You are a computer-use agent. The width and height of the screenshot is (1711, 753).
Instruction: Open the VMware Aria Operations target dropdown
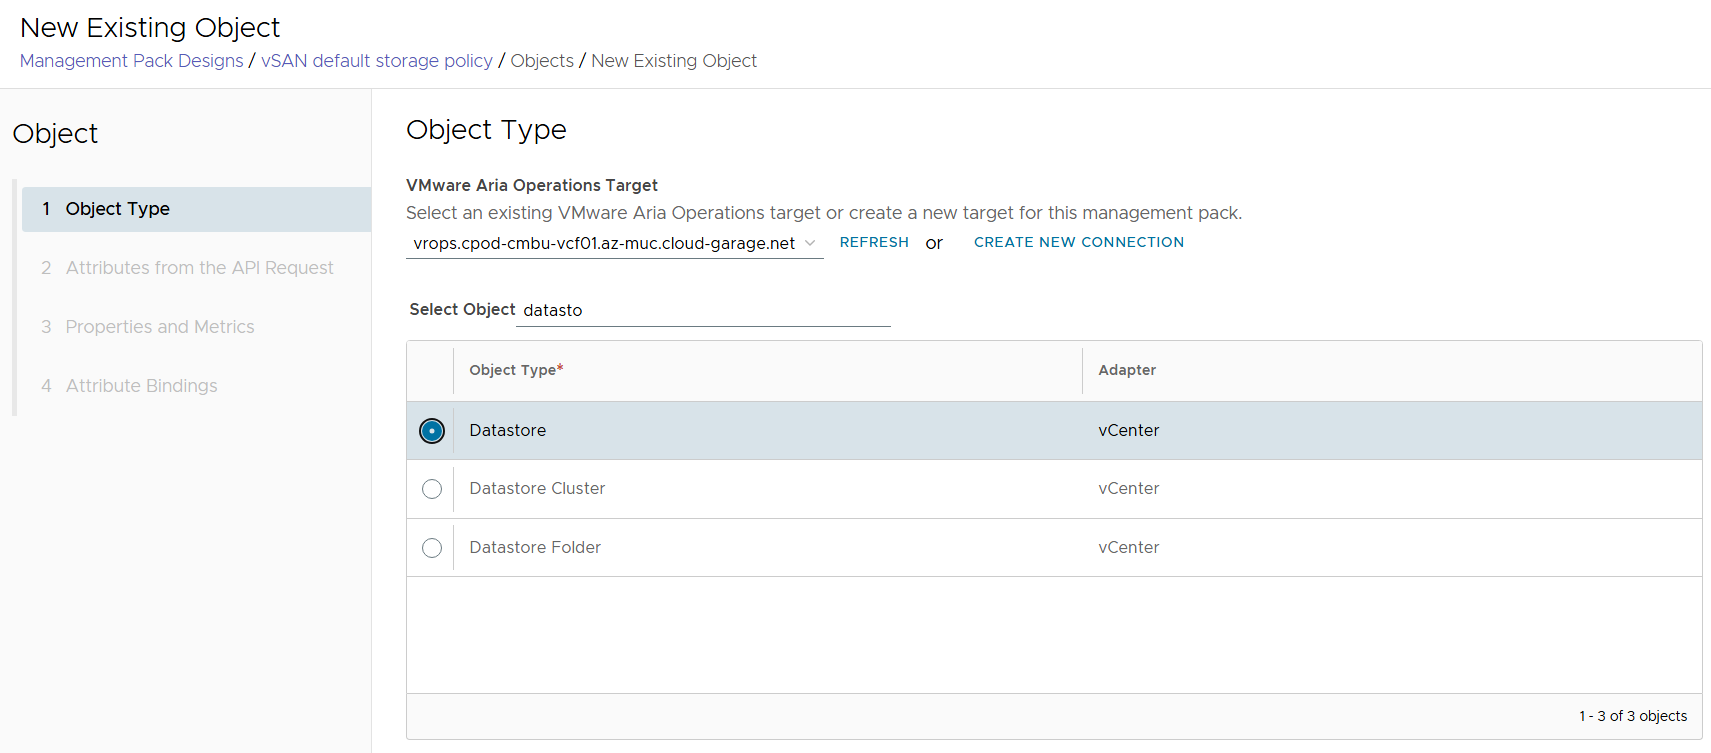pyautogui.click(x=604, y=243)
